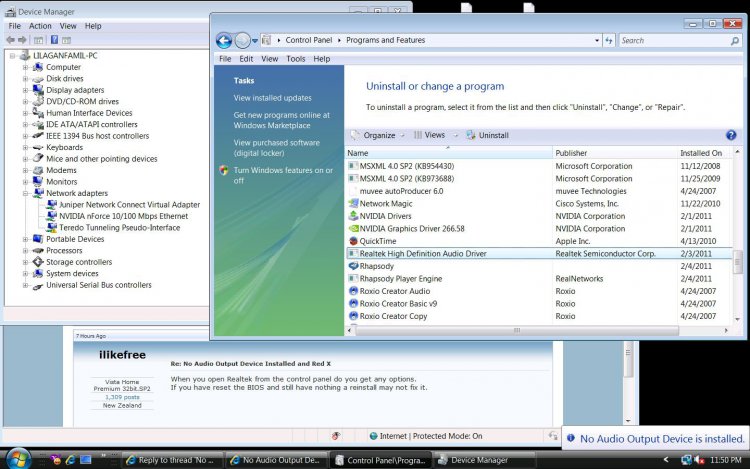The height and width of the screenshot is (469, 750).
Task: Open the recent pages dropdown beside Forward
Action: 255,41
